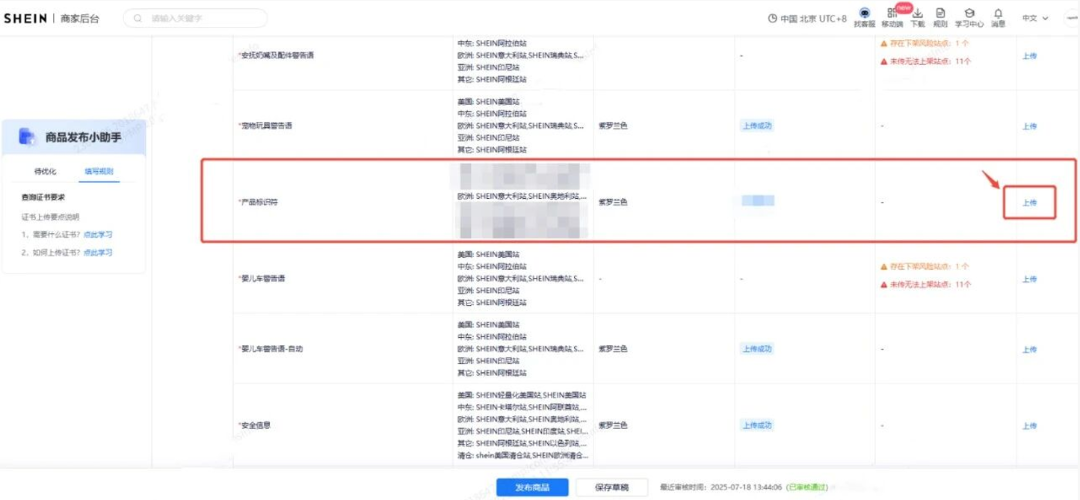Switch to the 待优化 tab
1080x500 pixels.
[x=45, y=171]
